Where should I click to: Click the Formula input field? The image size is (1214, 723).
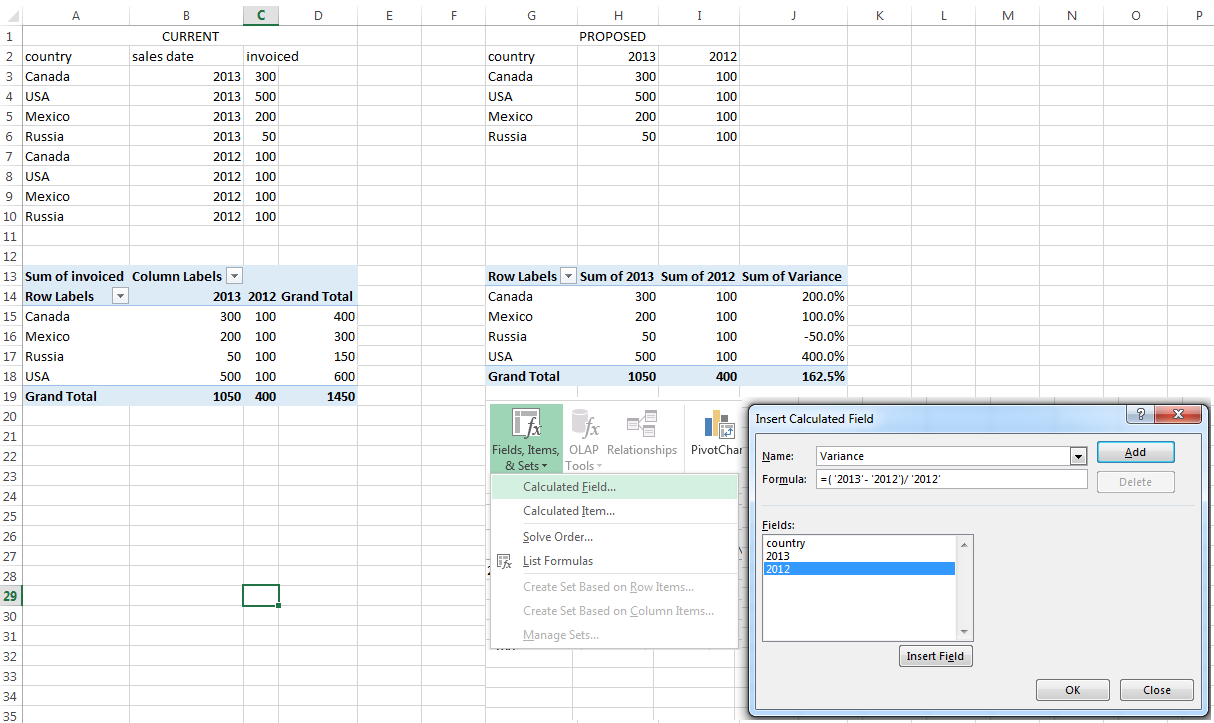[951, 479]
